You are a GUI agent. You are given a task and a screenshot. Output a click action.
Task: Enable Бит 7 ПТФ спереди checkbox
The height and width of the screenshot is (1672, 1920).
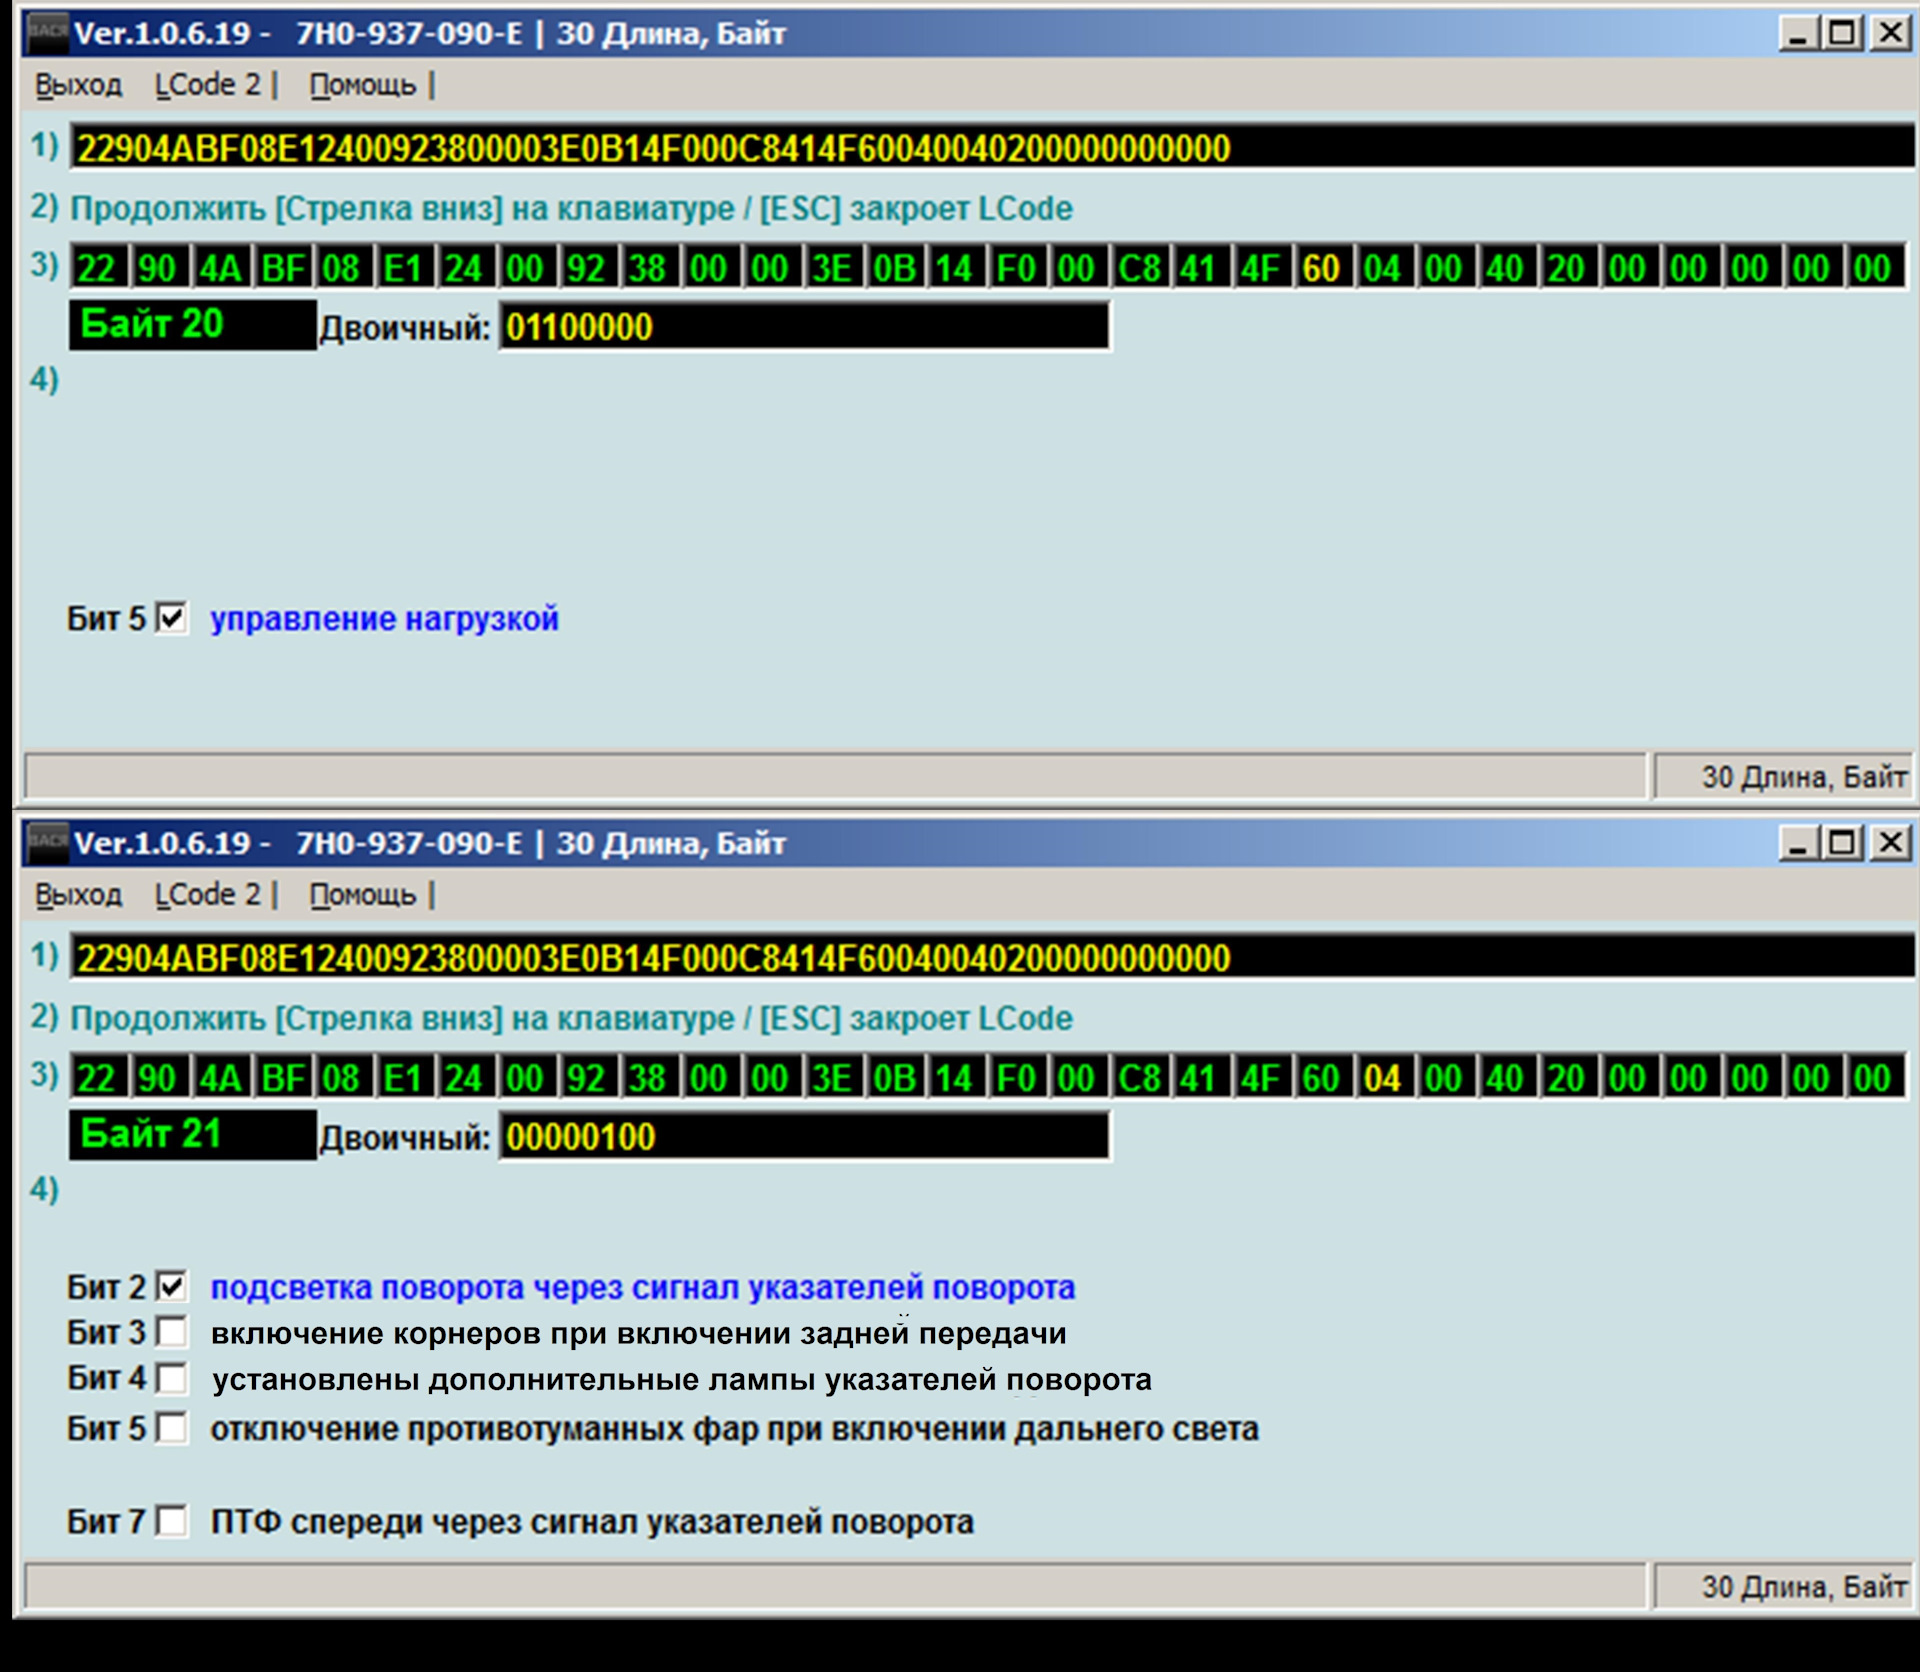[172, 1521]
